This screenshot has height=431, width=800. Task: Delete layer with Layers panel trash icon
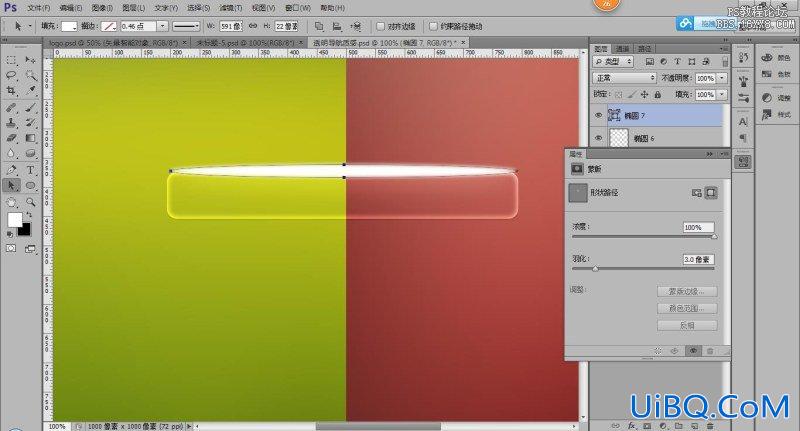tap(710, 426)
